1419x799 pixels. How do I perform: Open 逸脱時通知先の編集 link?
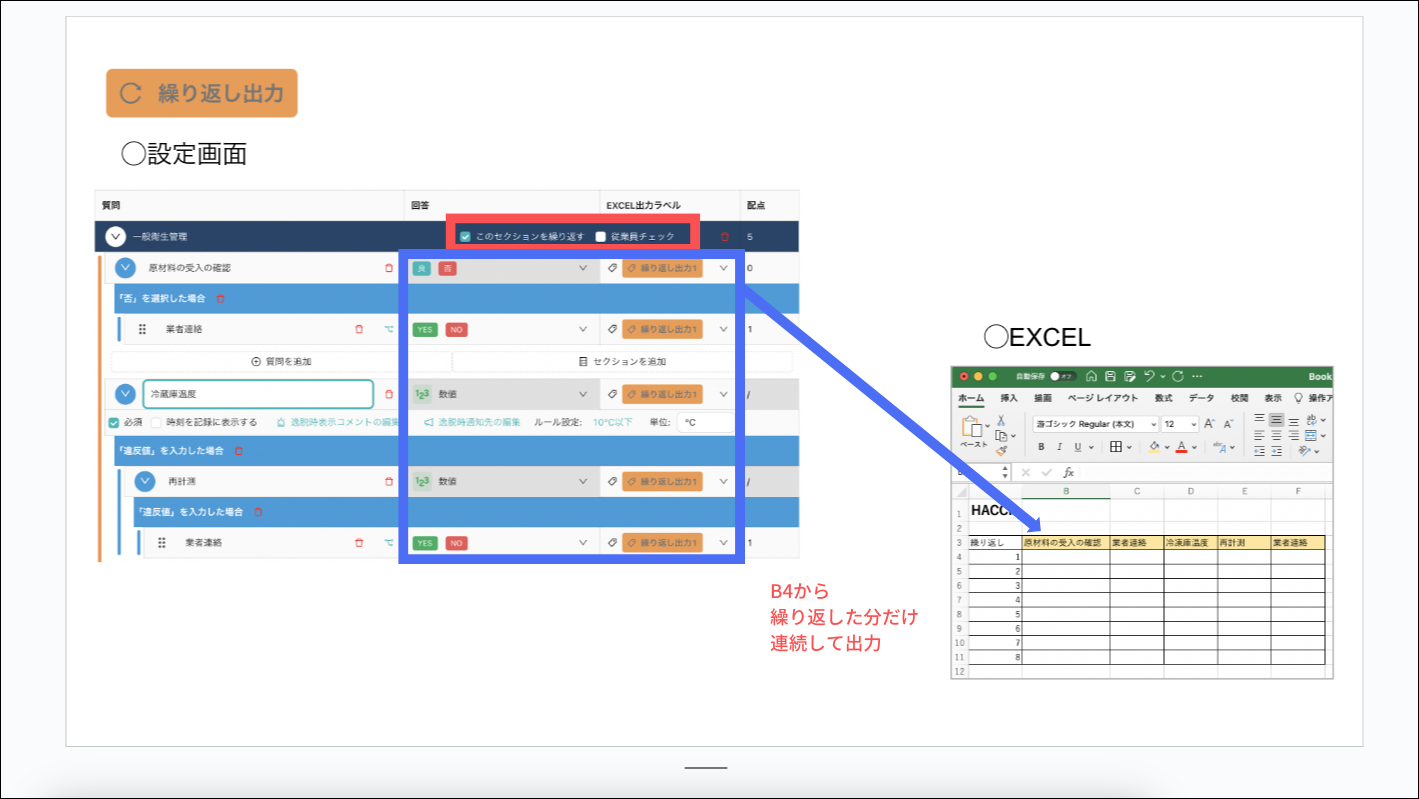tap(472, 422)
